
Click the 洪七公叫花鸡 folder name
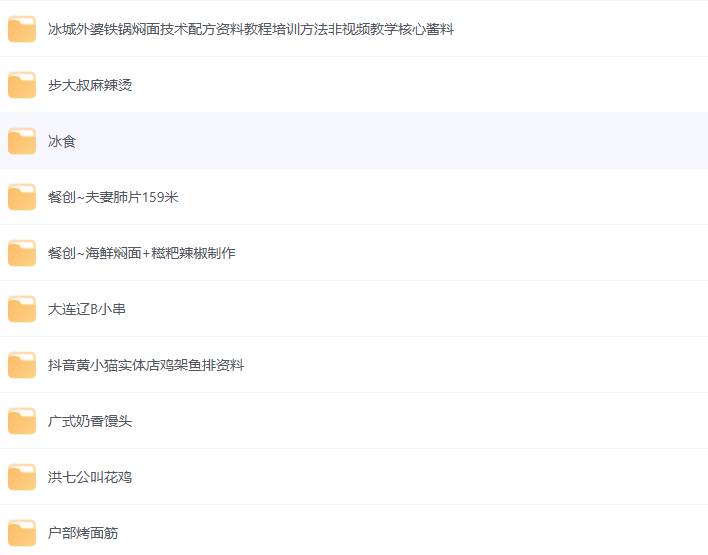pos(90,478)
